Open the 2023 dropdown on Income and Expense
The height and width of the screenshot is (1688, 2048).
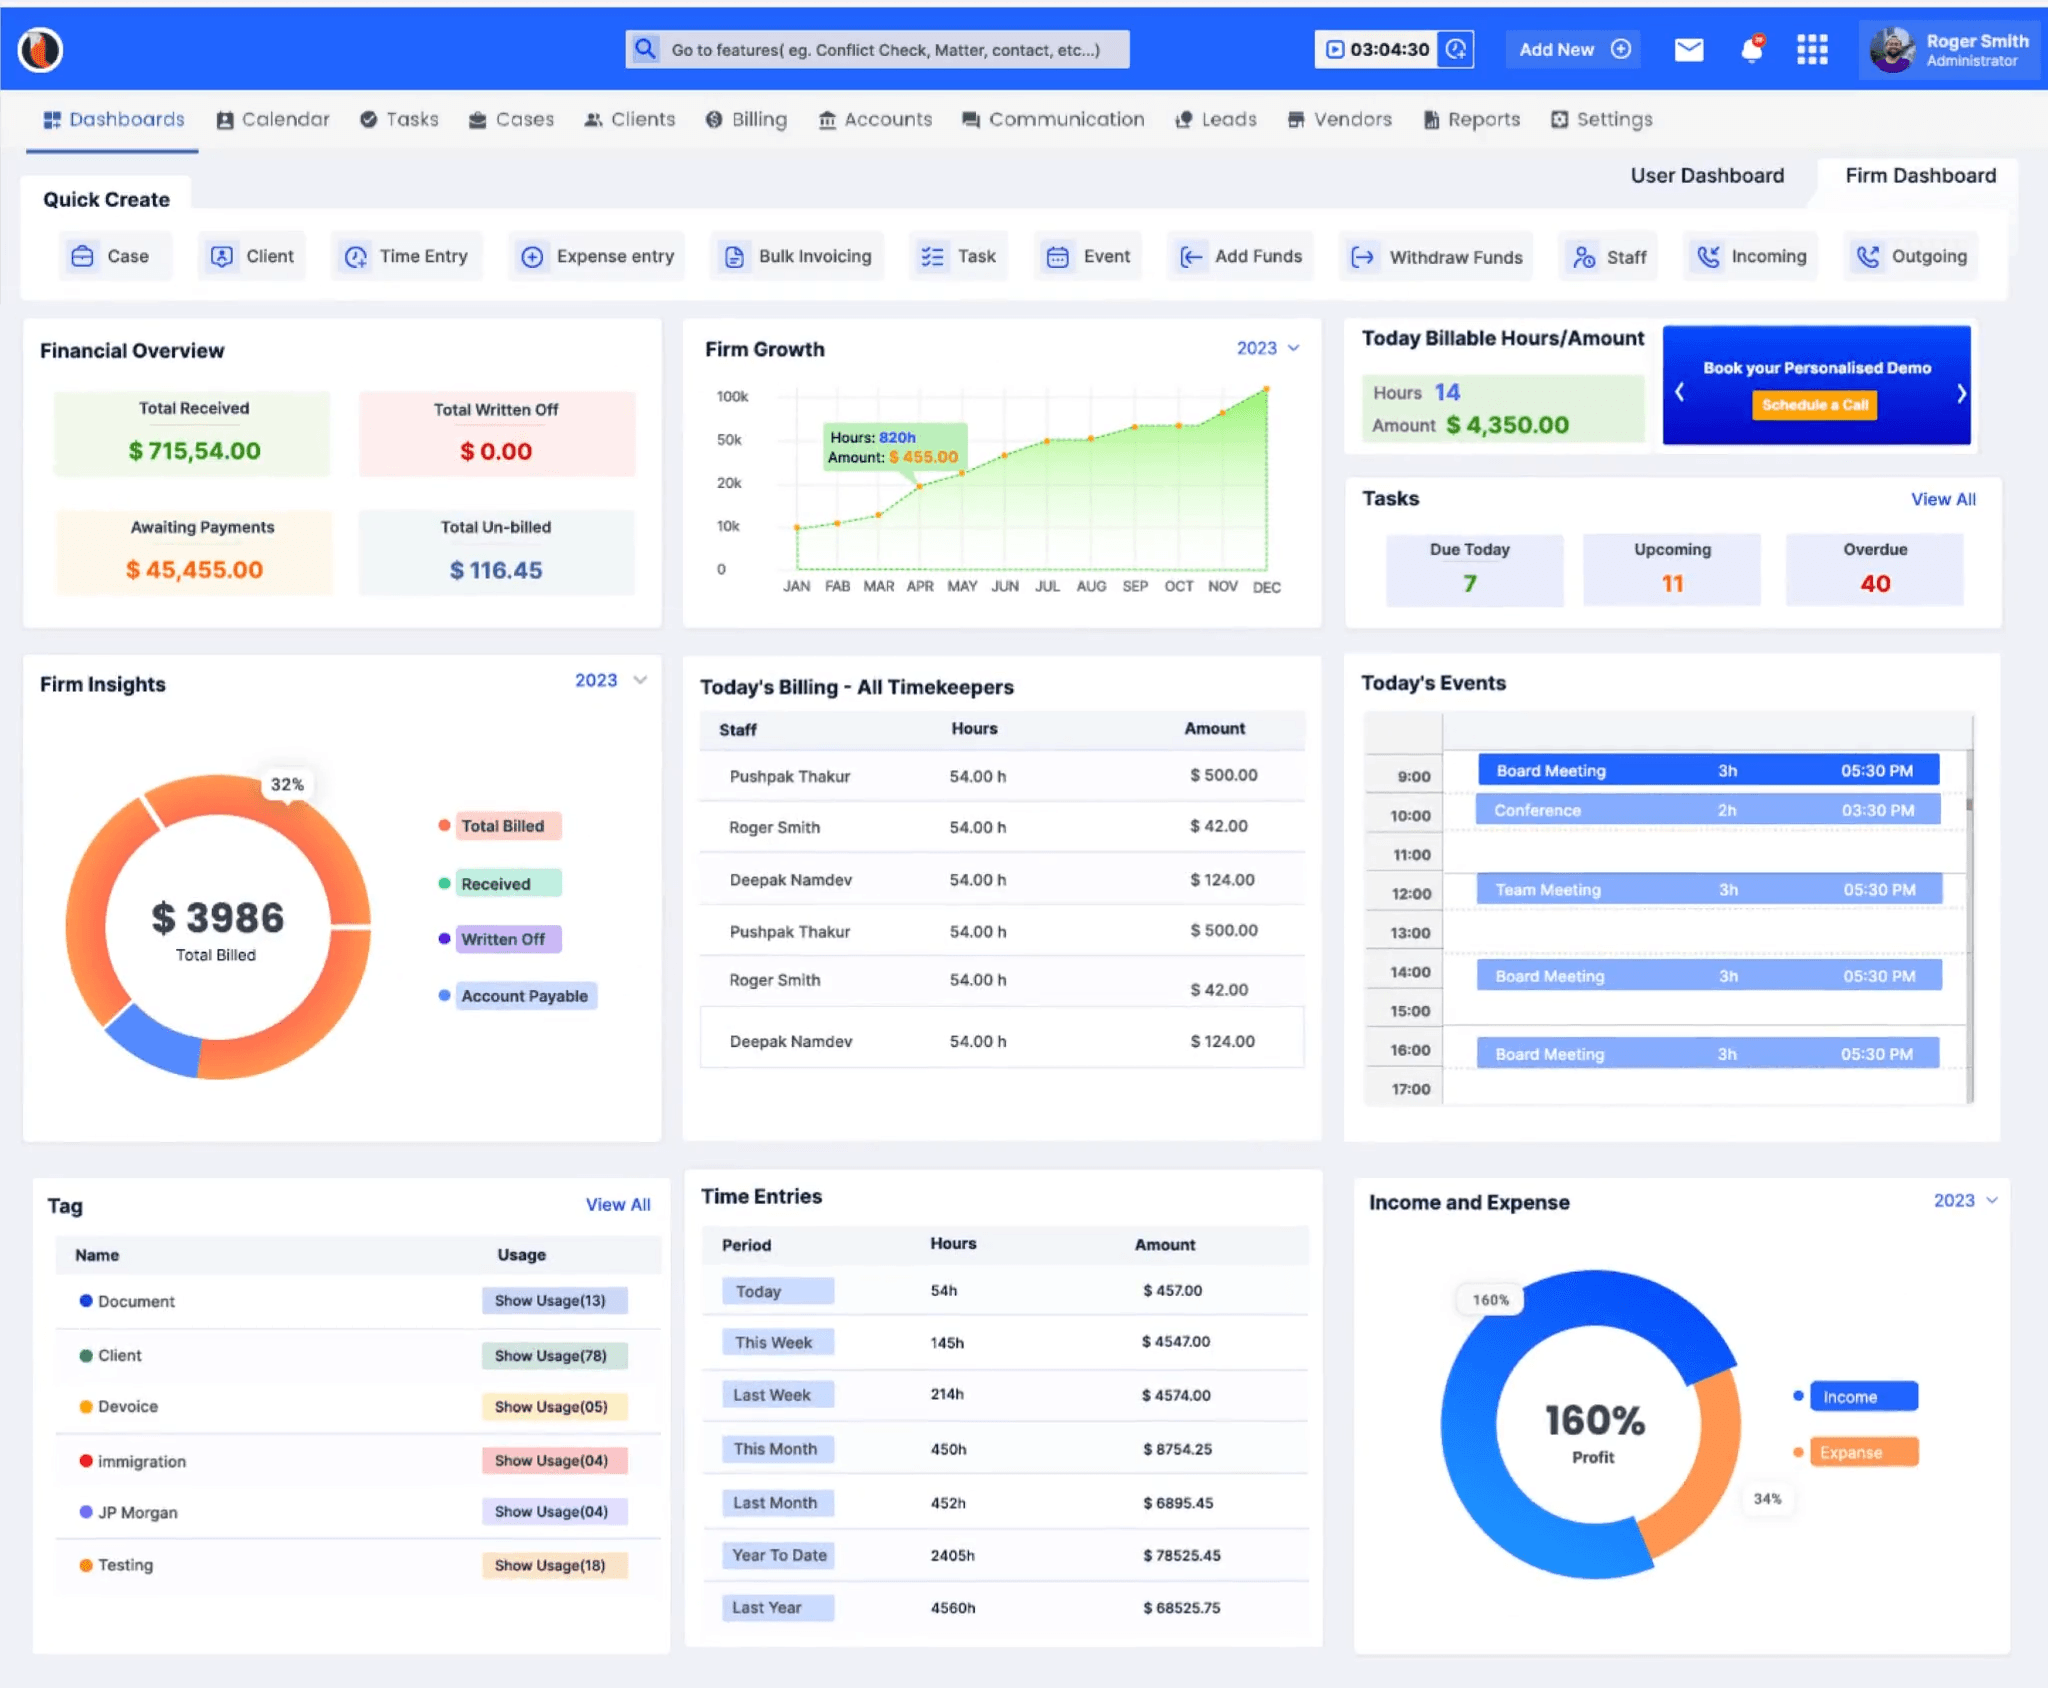tap(1965, 1200)
